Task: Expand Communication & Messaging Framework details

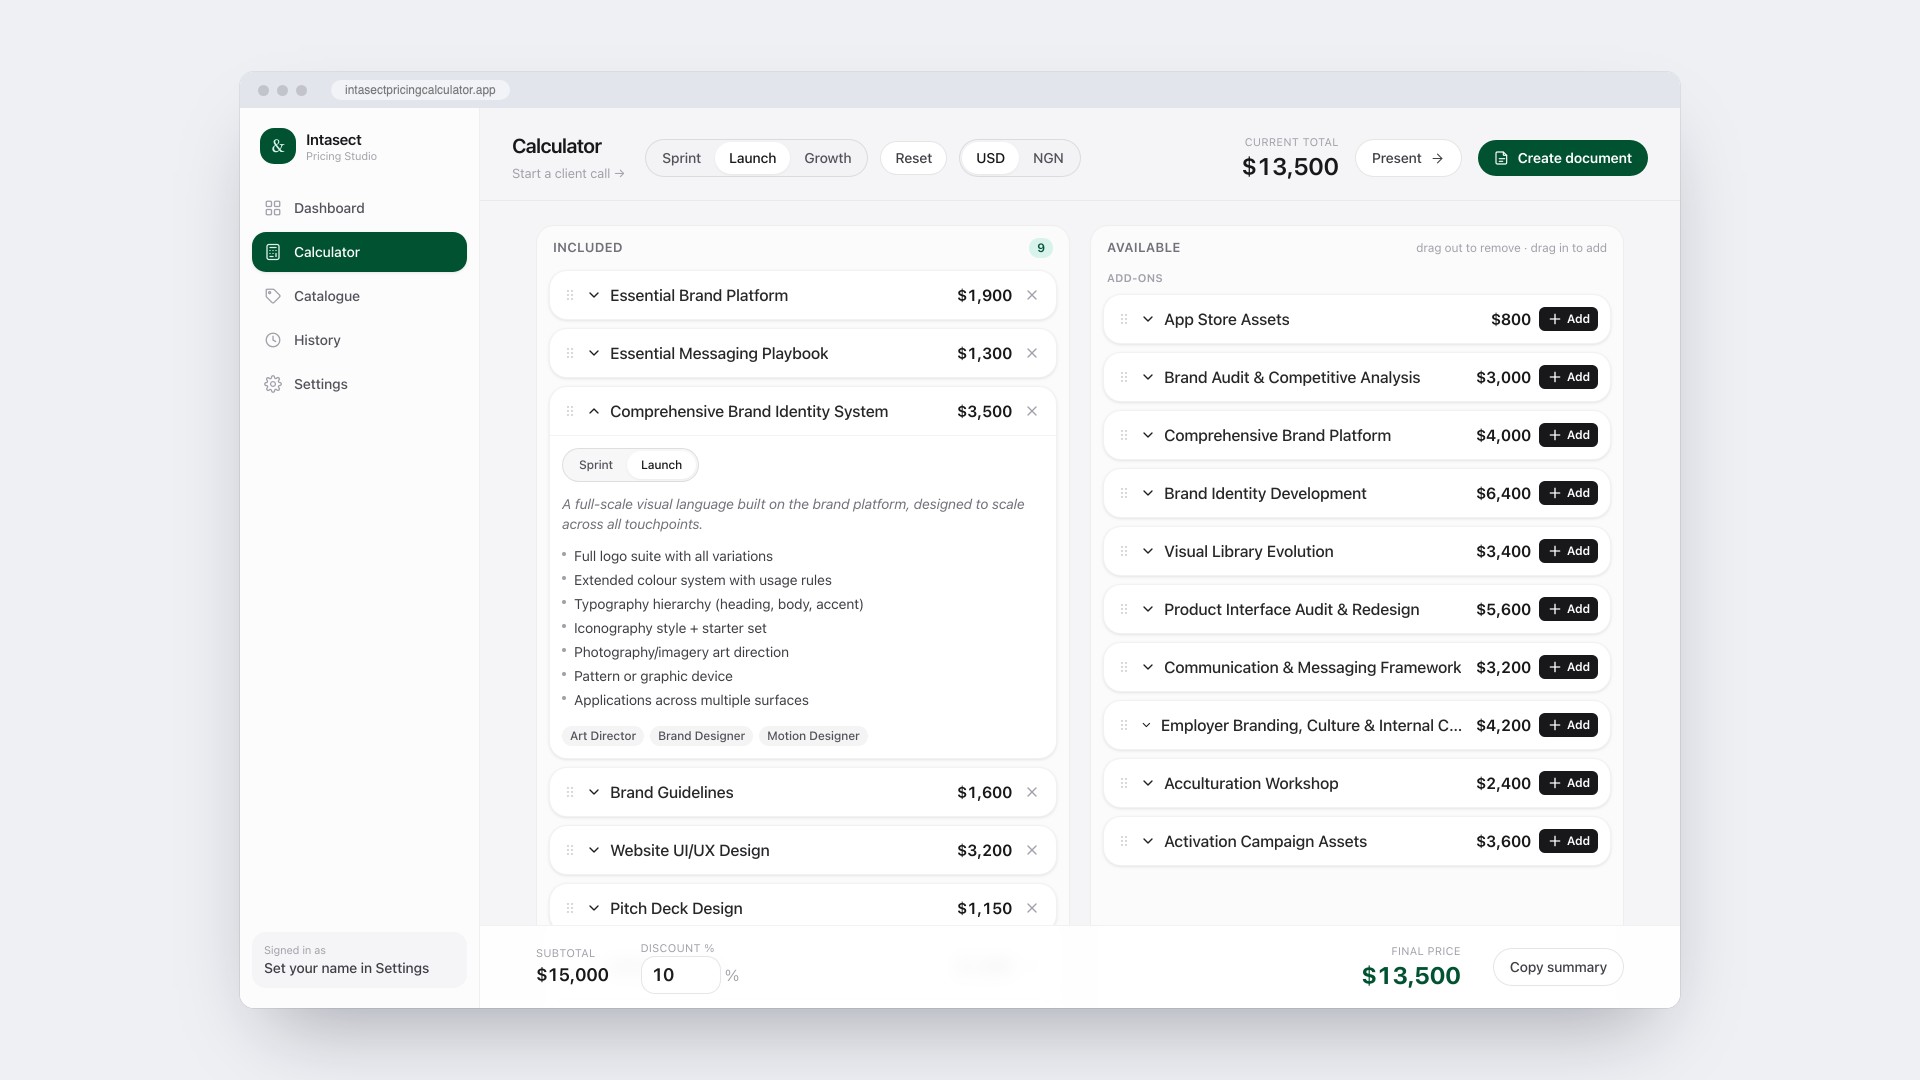Action: [x=1148, y=667]
